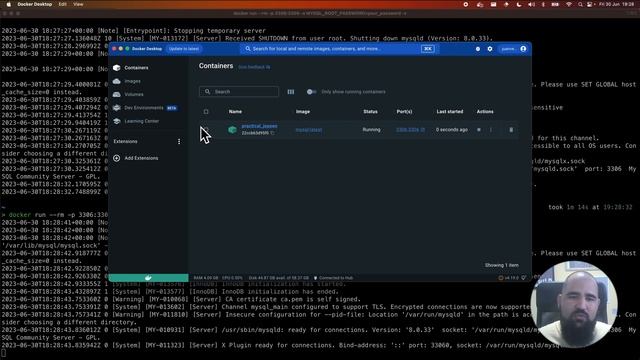Click the green container cube icon
The image size is (640, 360).
pos(232,130)
